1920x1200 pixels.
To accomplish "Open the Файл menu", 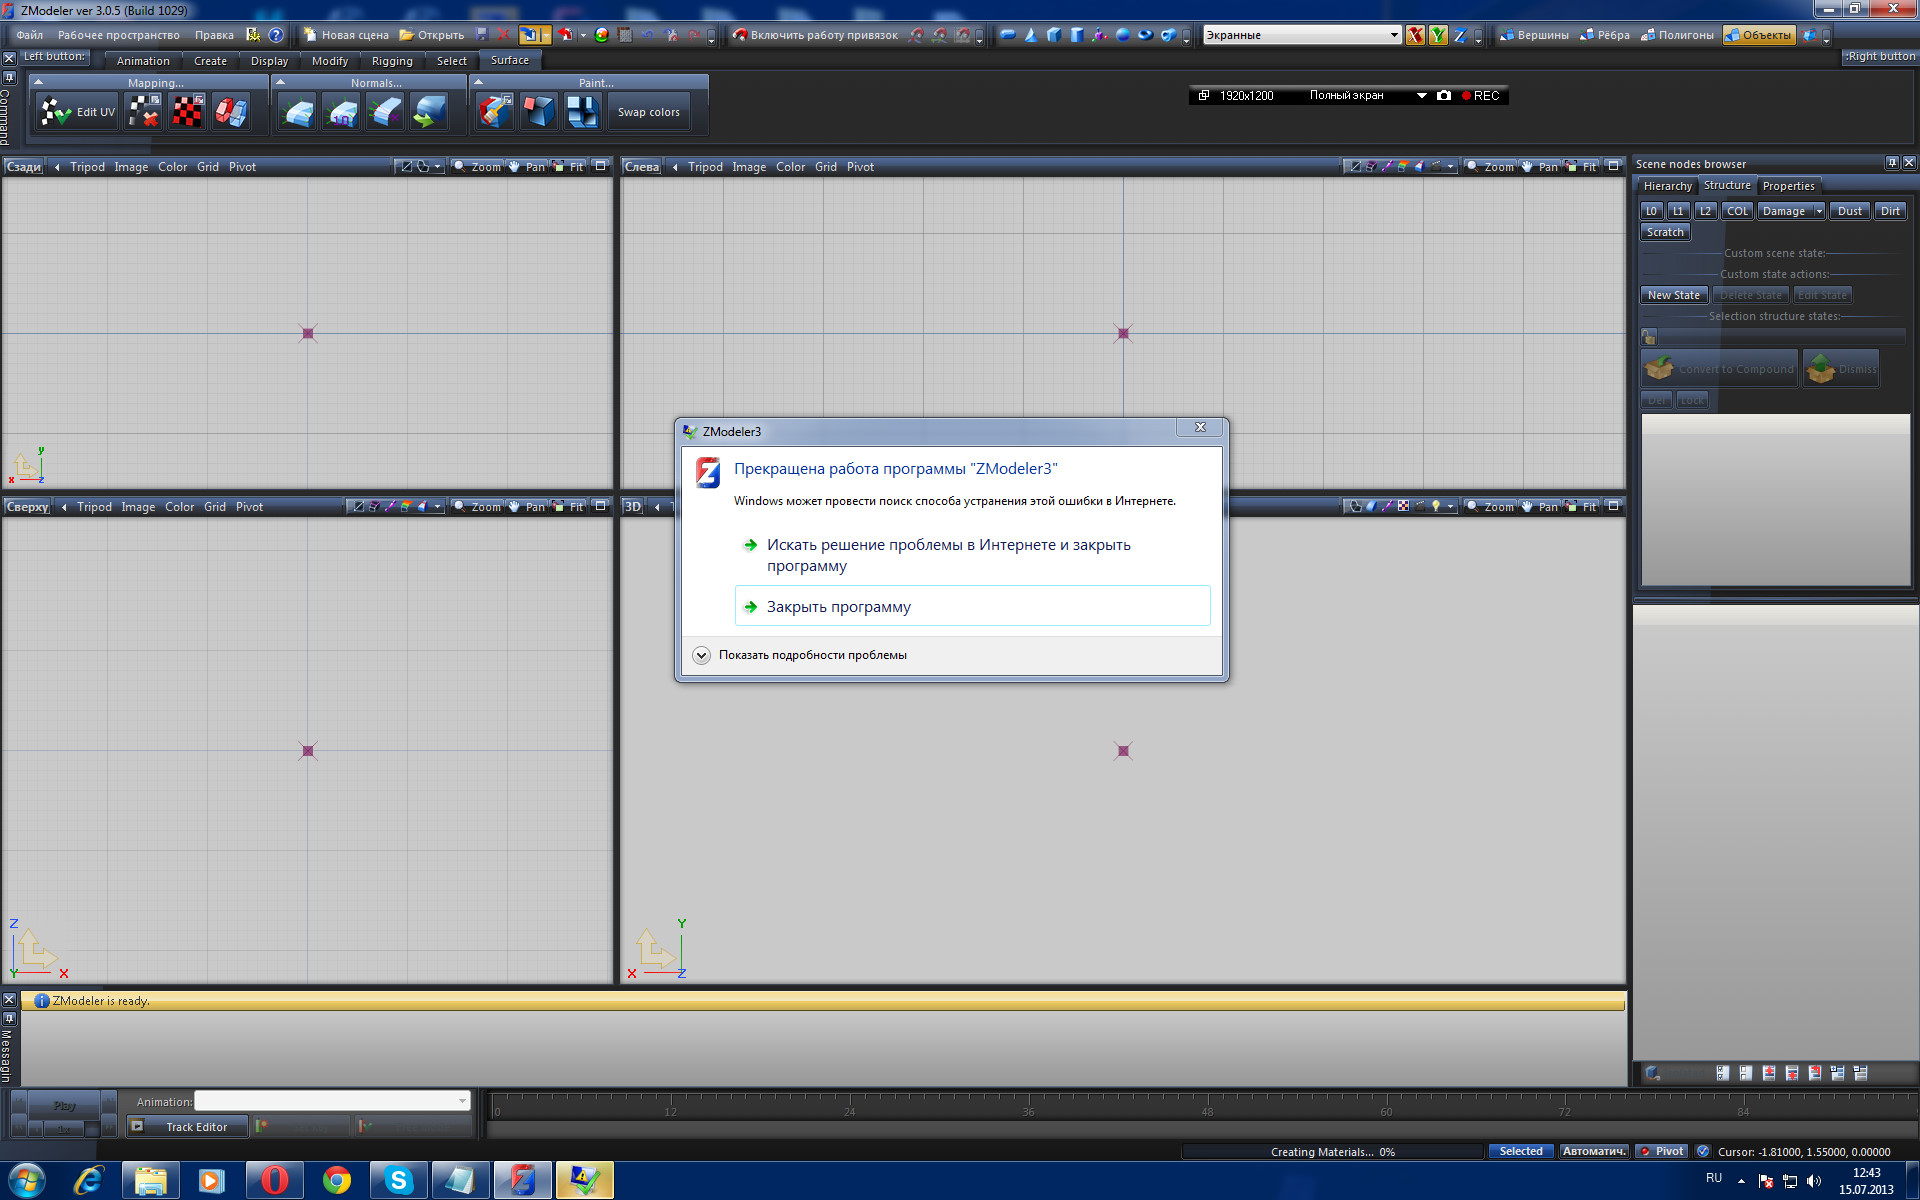I will point(30,35).
